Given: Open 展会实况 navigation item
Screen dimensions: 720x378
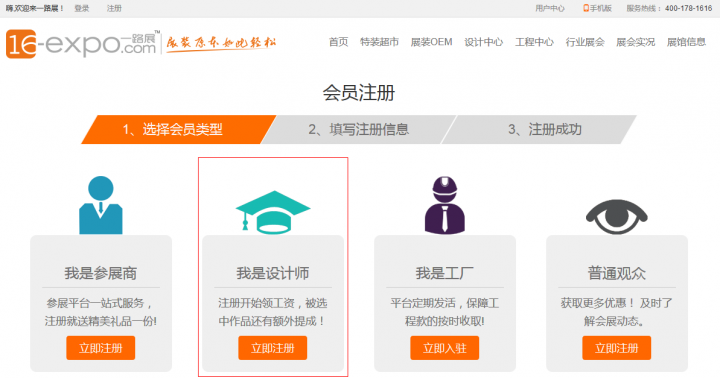Looking at the screenshot, I should click(636, 42).
